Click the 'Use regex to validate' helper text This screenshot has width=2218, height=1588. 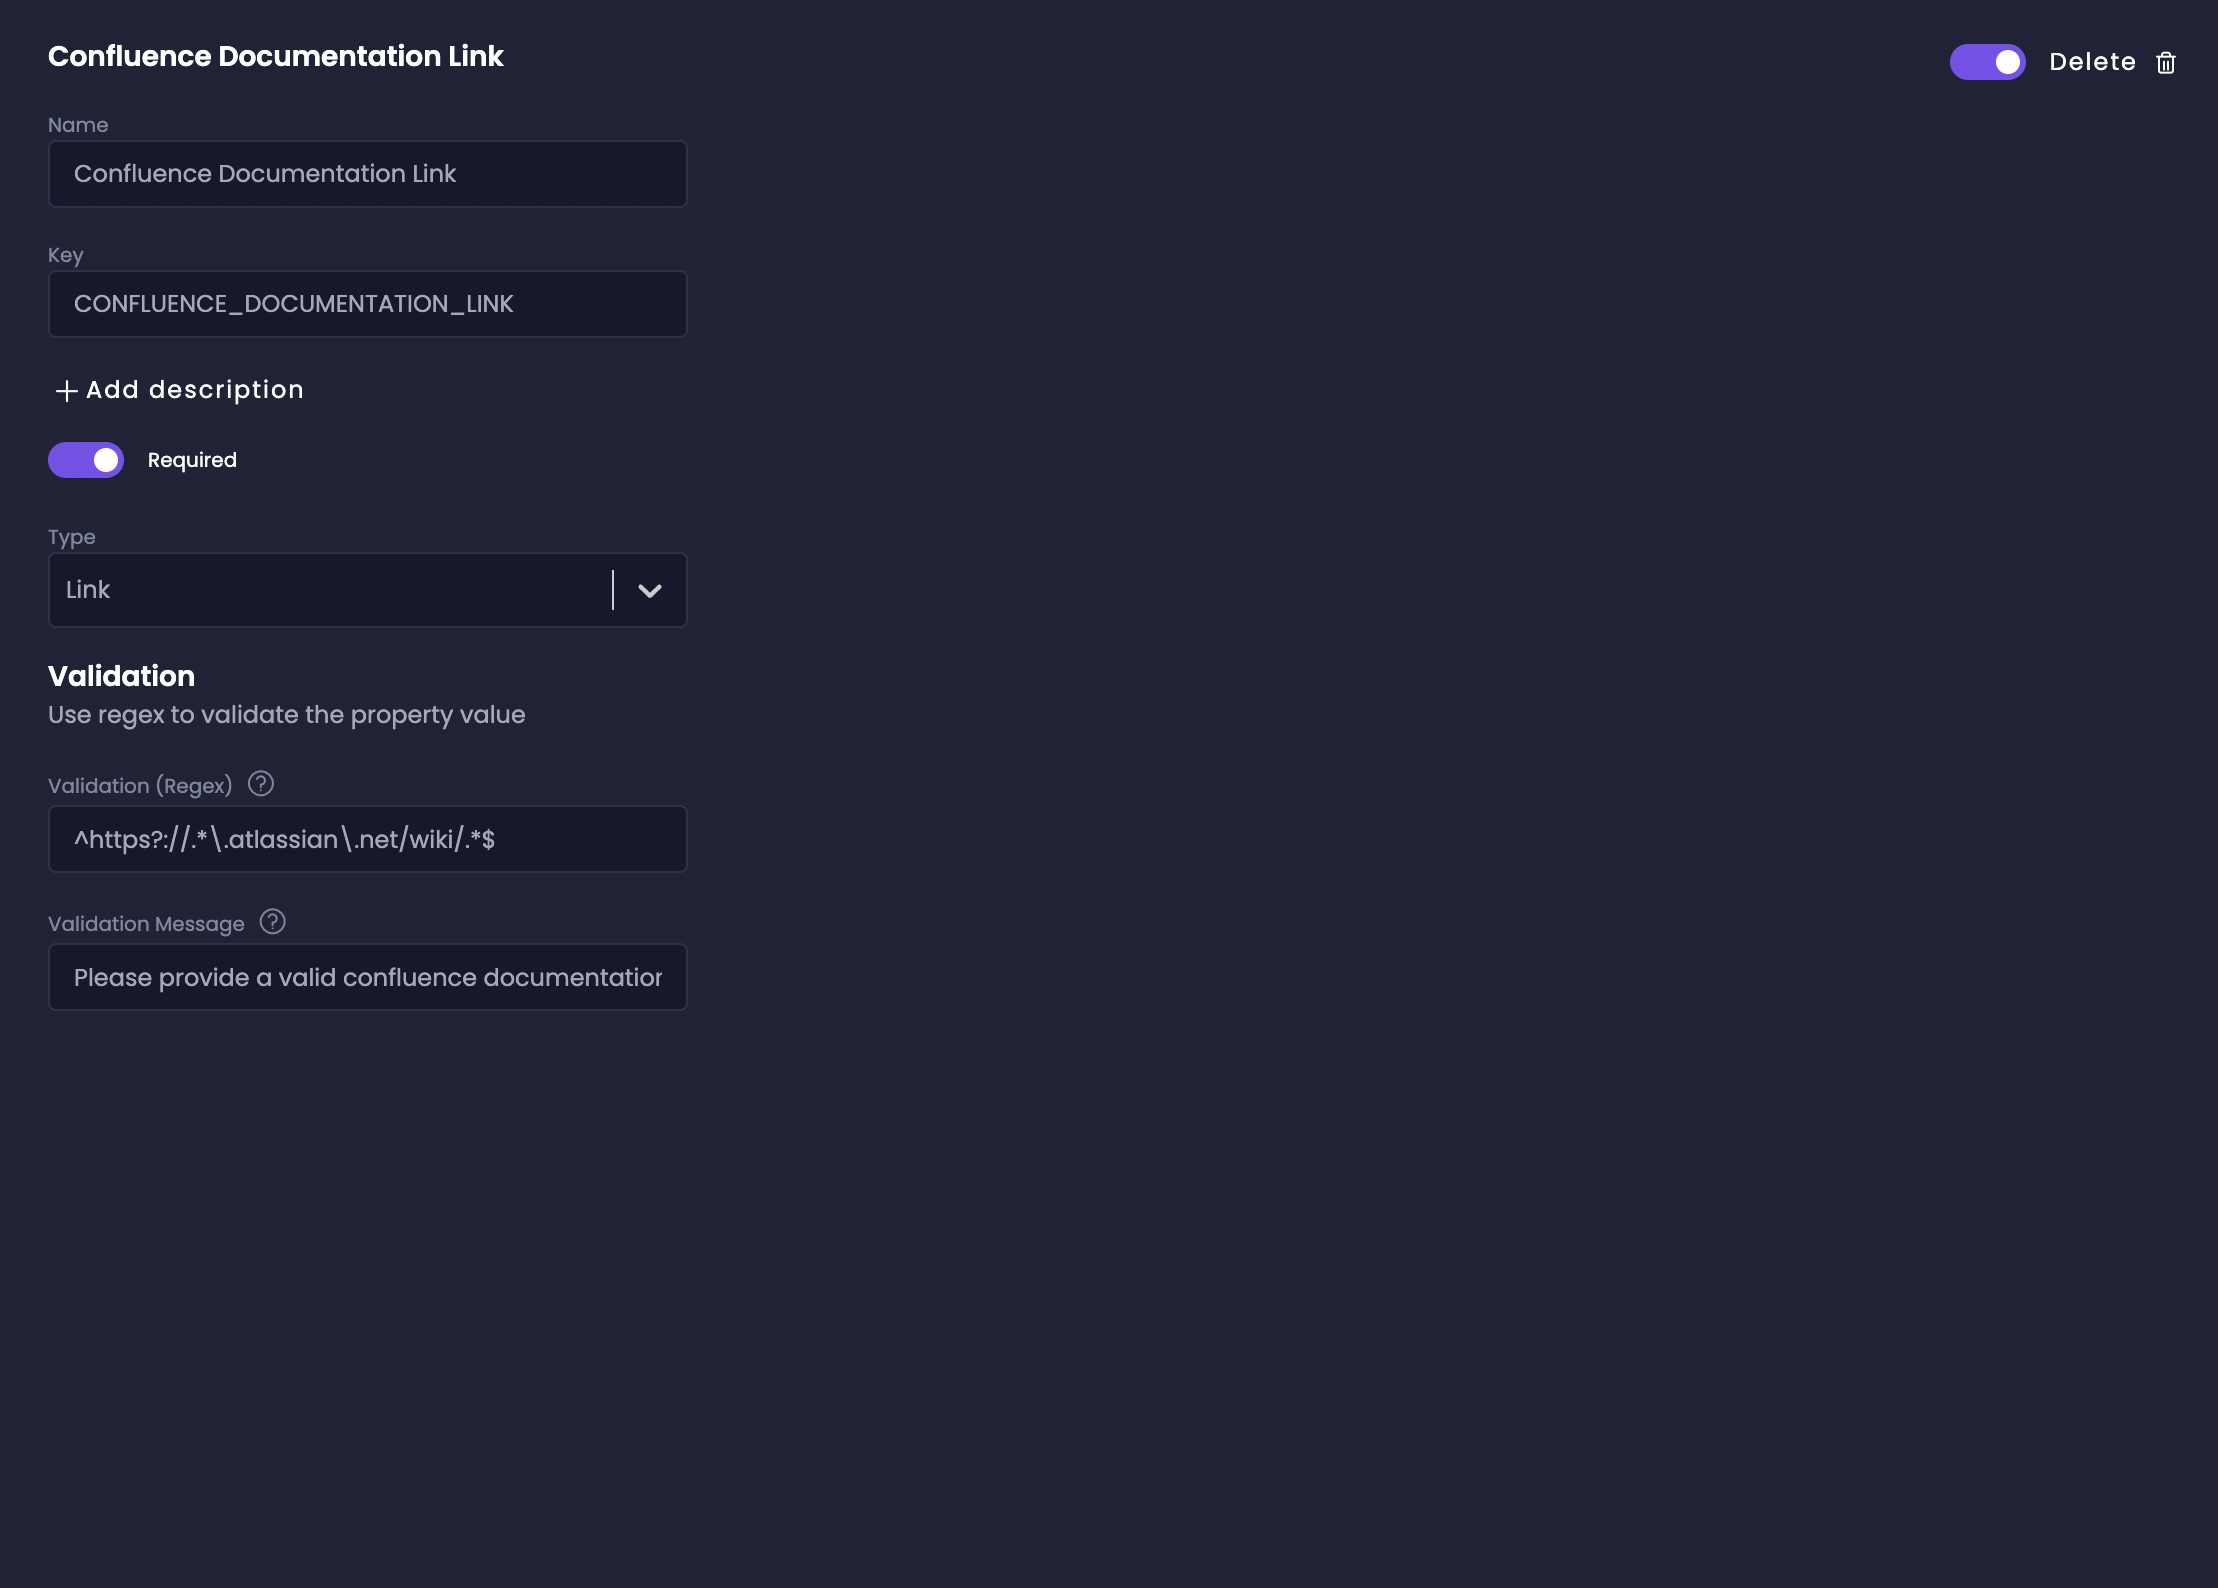[x=286, y=715]
